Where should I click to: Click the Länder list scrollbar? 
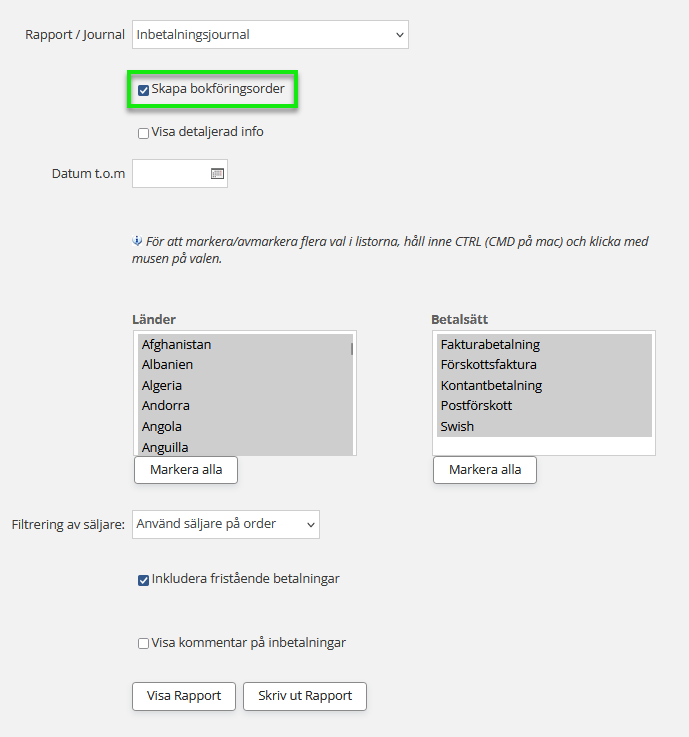click(351, 350)
